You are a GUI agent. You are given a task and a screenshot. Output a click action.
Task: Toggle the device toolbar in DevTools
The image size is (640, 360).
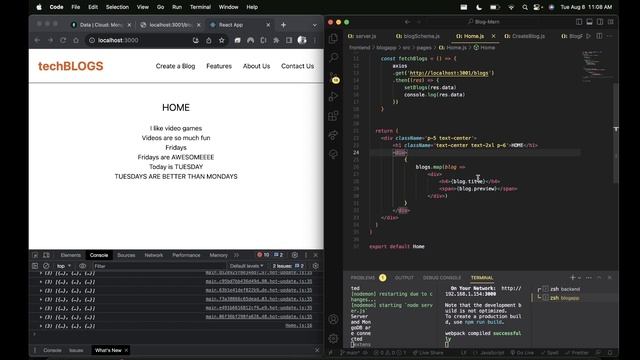click(x=47, y=255)
